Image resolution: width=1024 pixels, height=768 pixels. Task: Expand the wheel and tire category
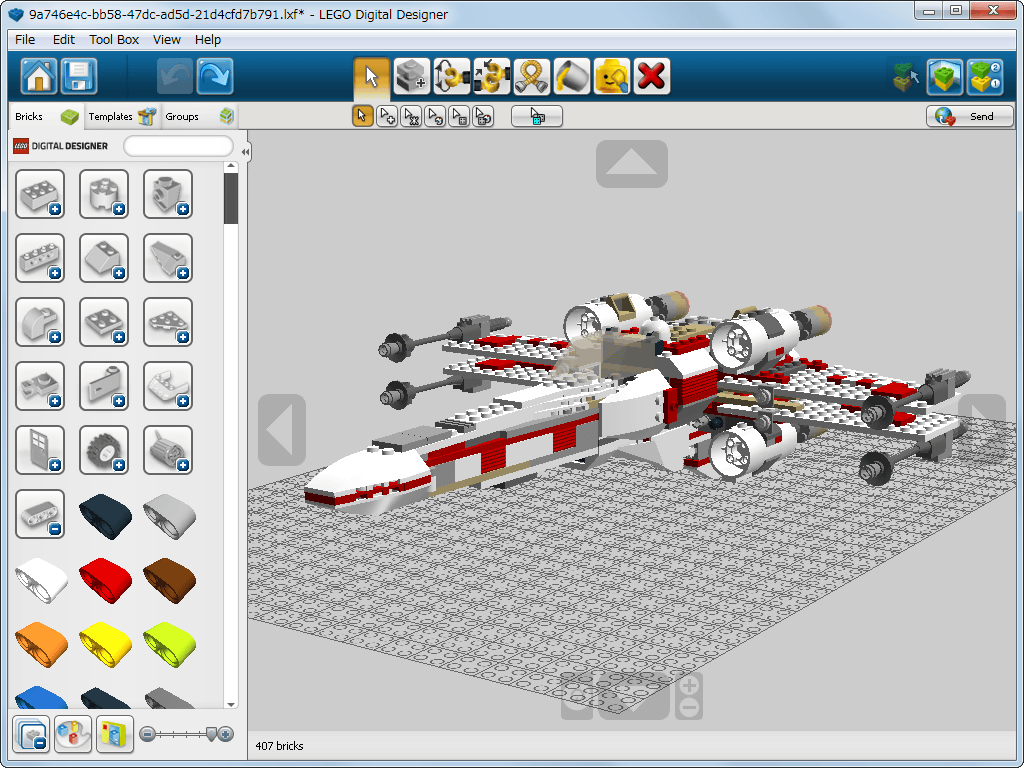(x=104, y=450)
